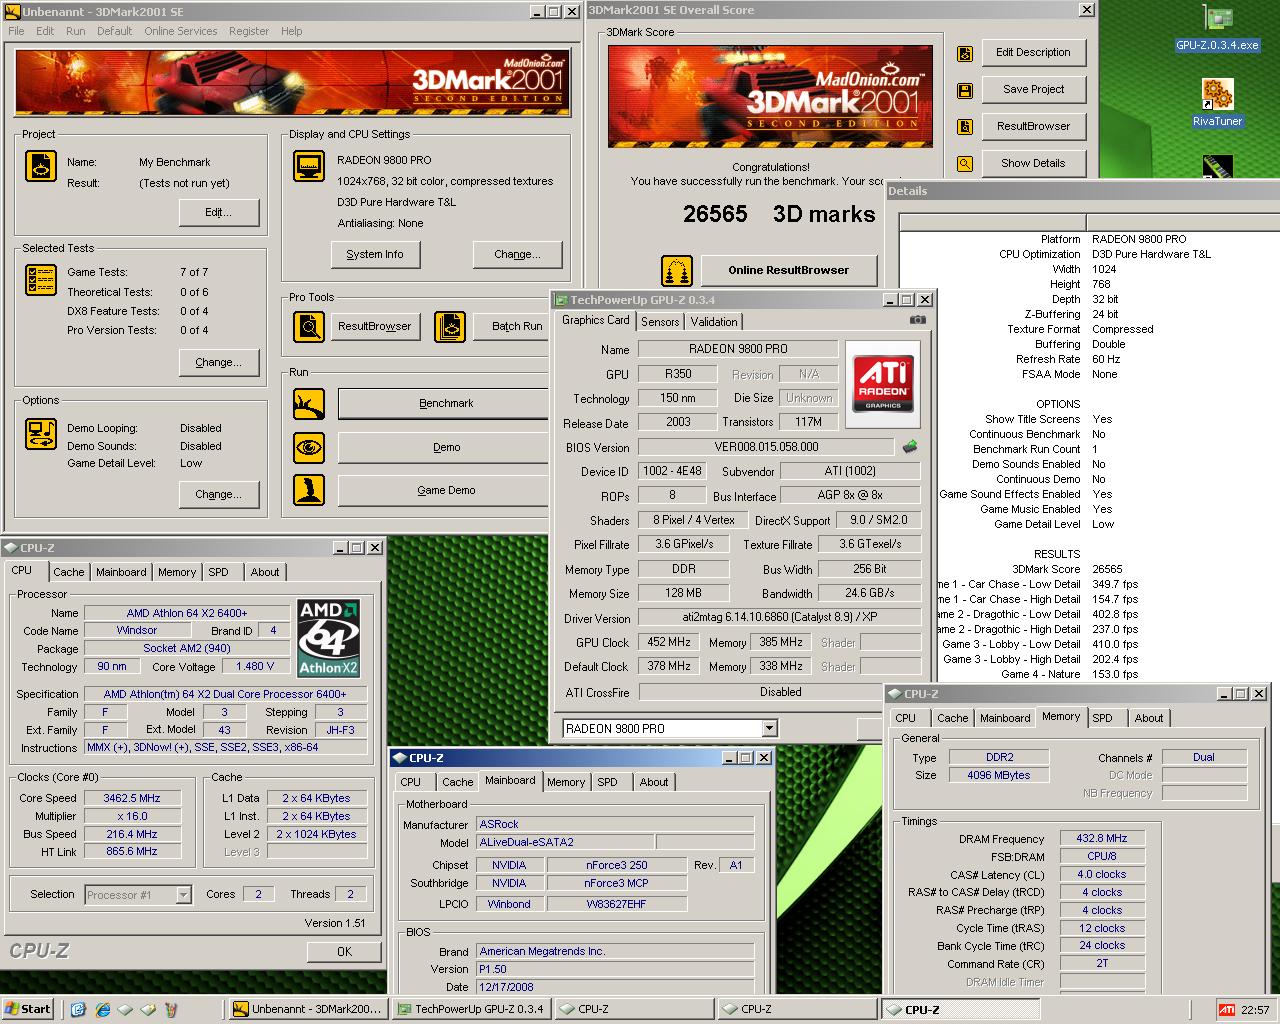Viewport: 1280px width, 1024px height.
Task: Click the Options demo looping icon
Action: [x=41, y=433]
